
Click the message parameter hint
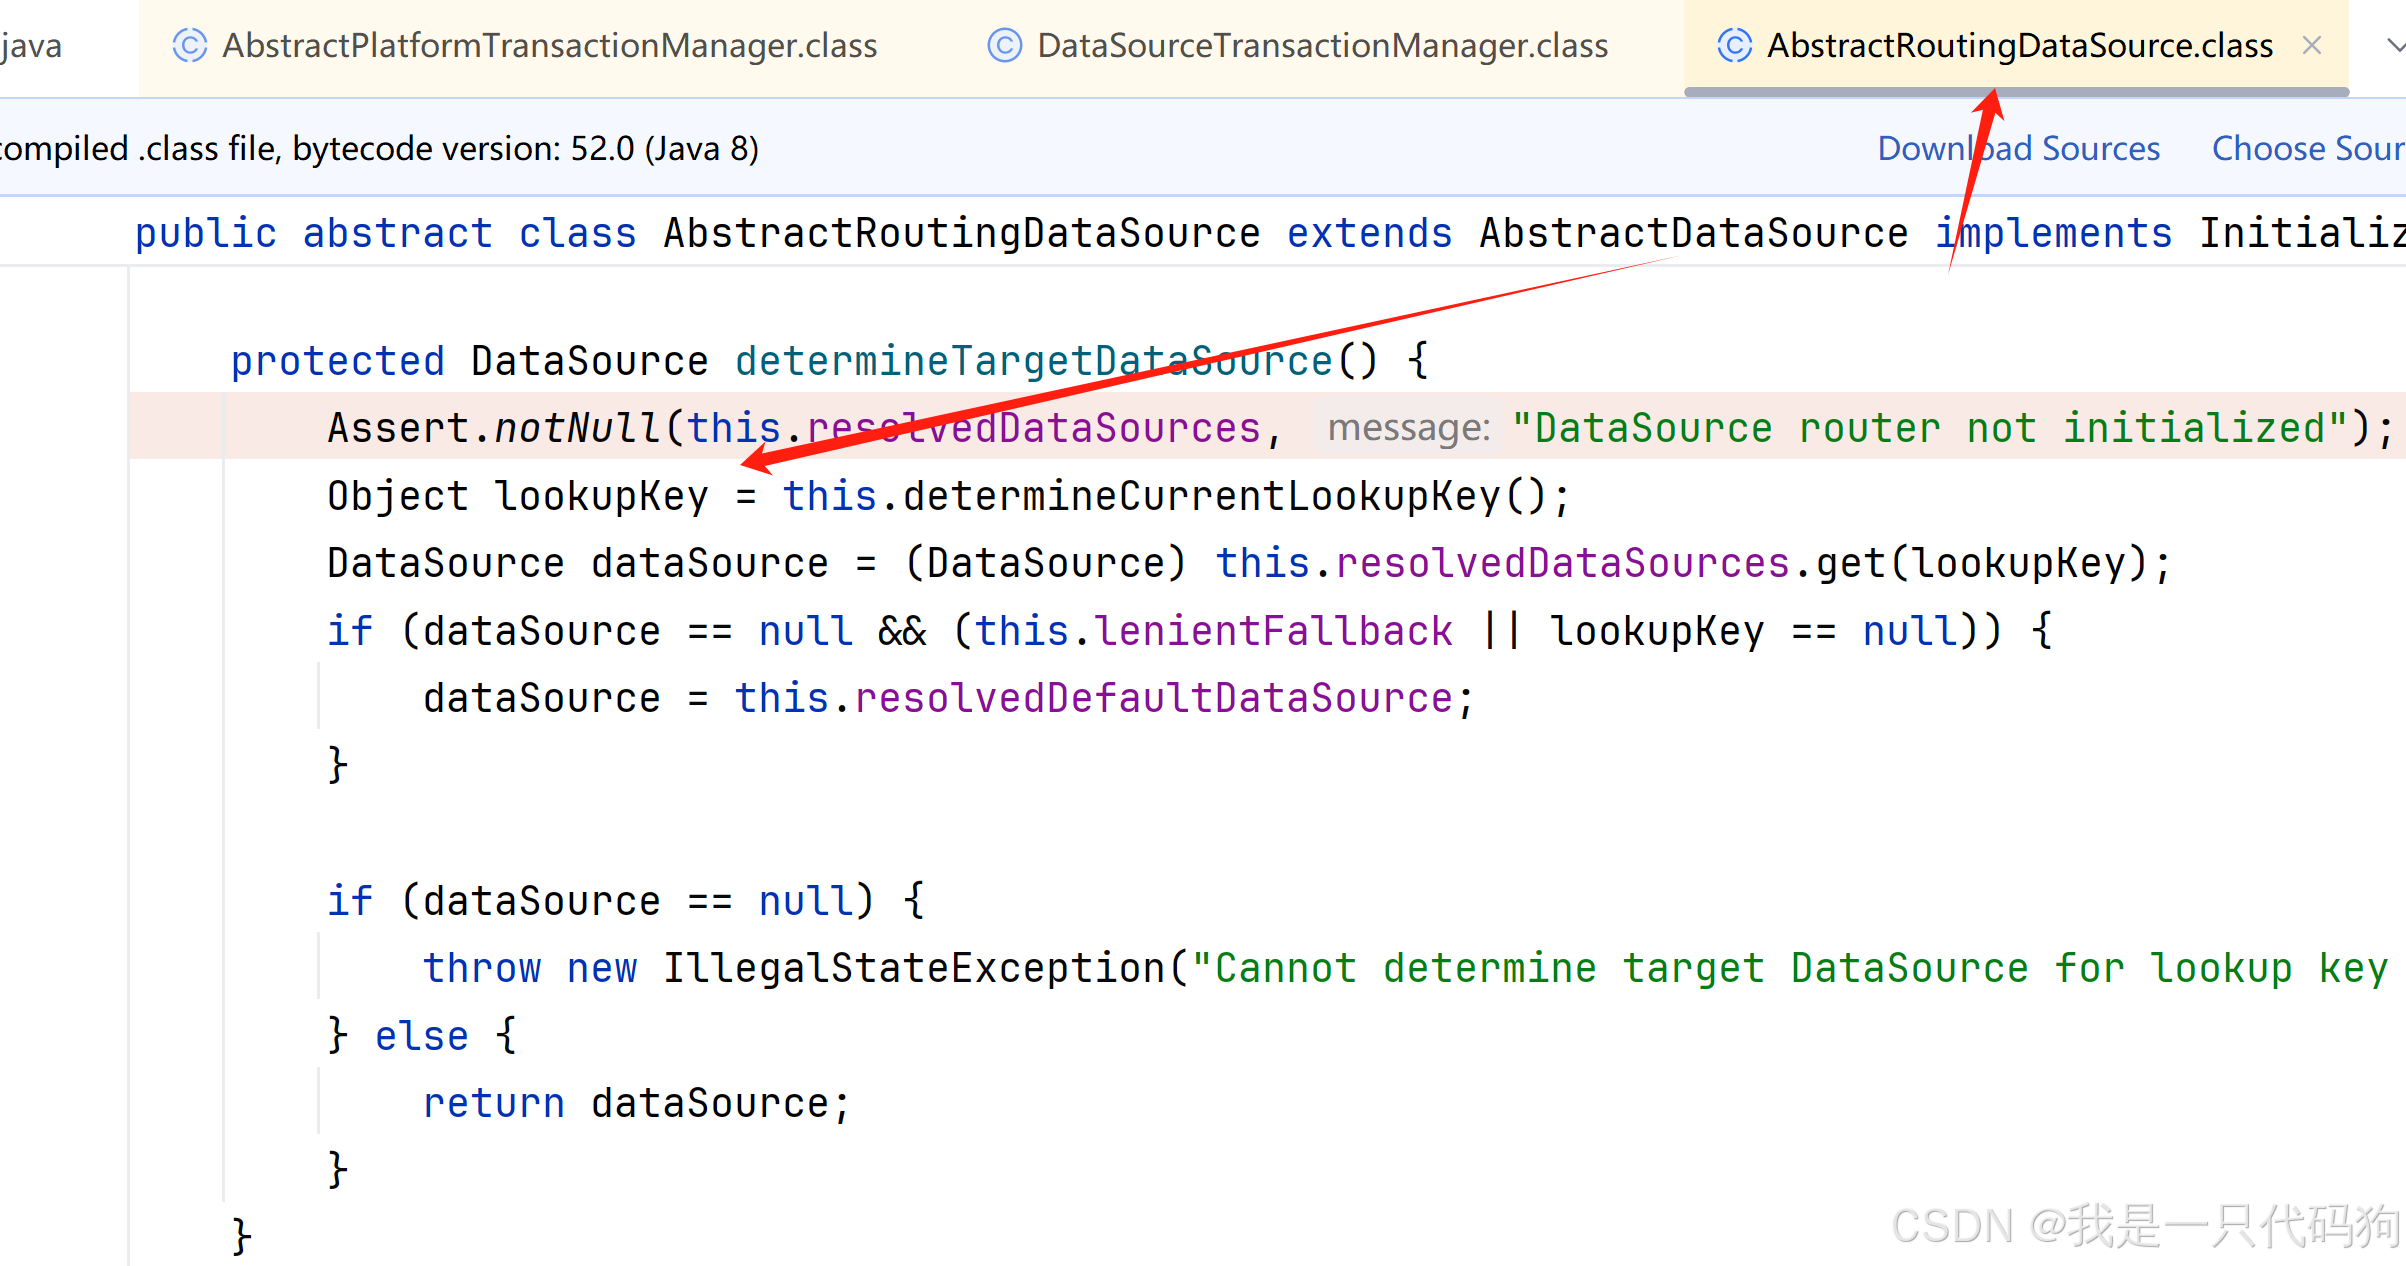[x=1408, y=429]
